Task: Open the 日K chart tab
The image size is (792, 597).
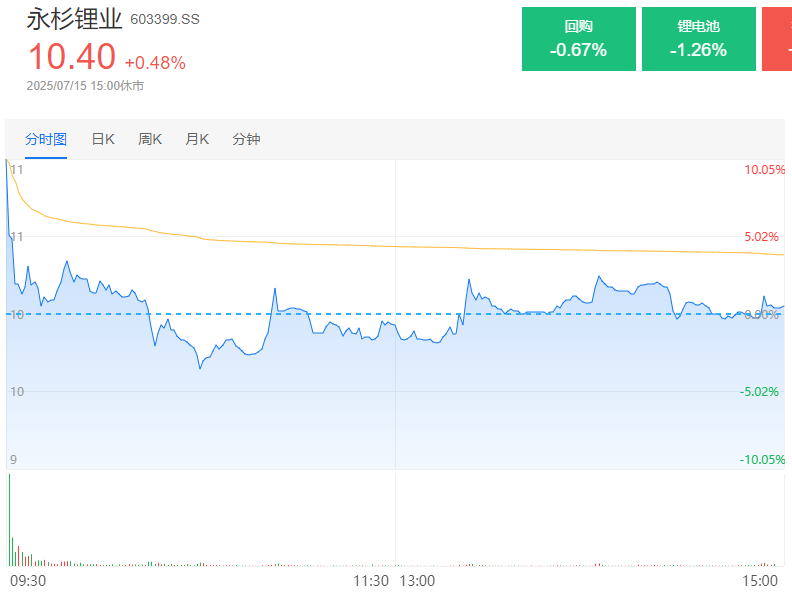Action: [x=103, y=139]
